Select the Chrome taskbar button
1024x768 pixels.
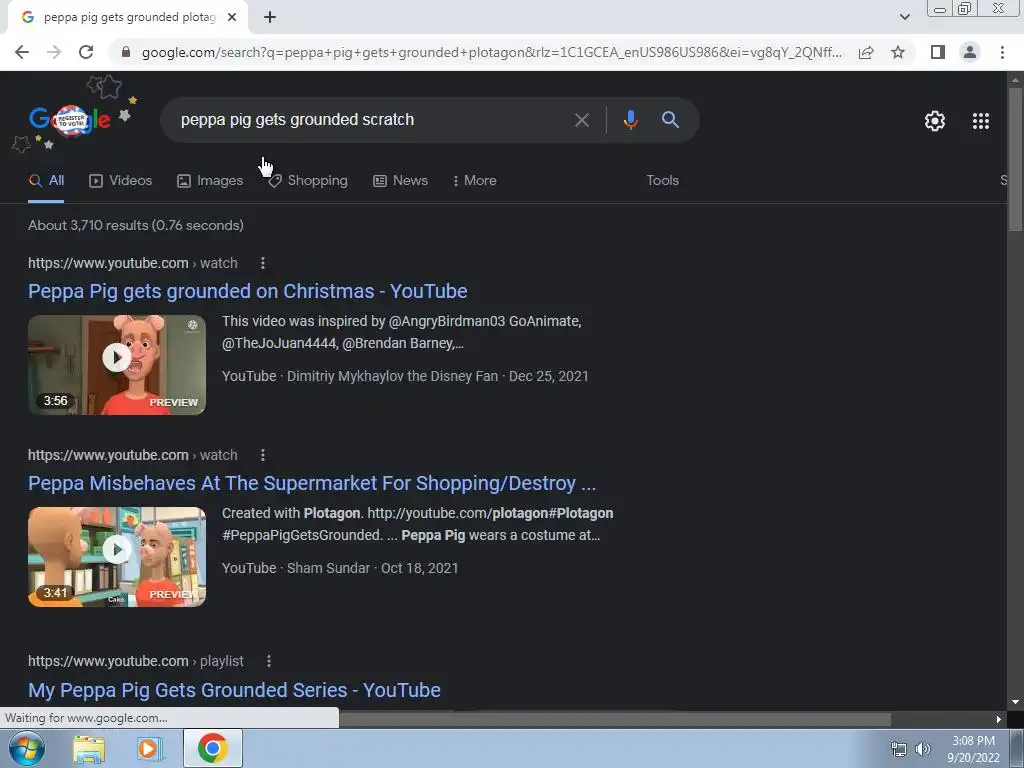[x=213, y=748]
